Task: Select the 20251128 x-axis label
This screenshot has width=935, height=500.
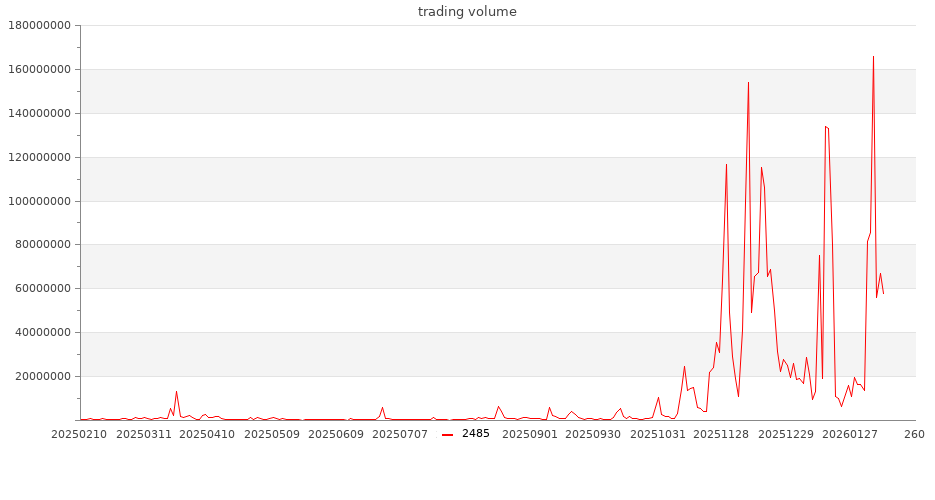Action: (x=722, y=435)
